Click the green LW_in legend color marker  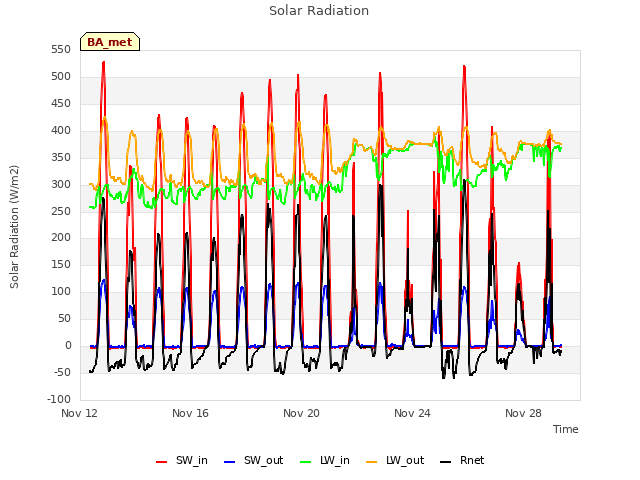(306, 462)
